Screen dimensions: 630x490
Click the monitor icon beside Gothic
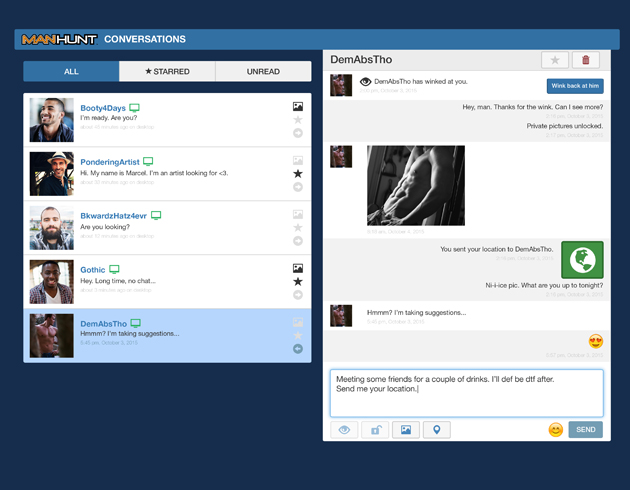click(115, 269)
